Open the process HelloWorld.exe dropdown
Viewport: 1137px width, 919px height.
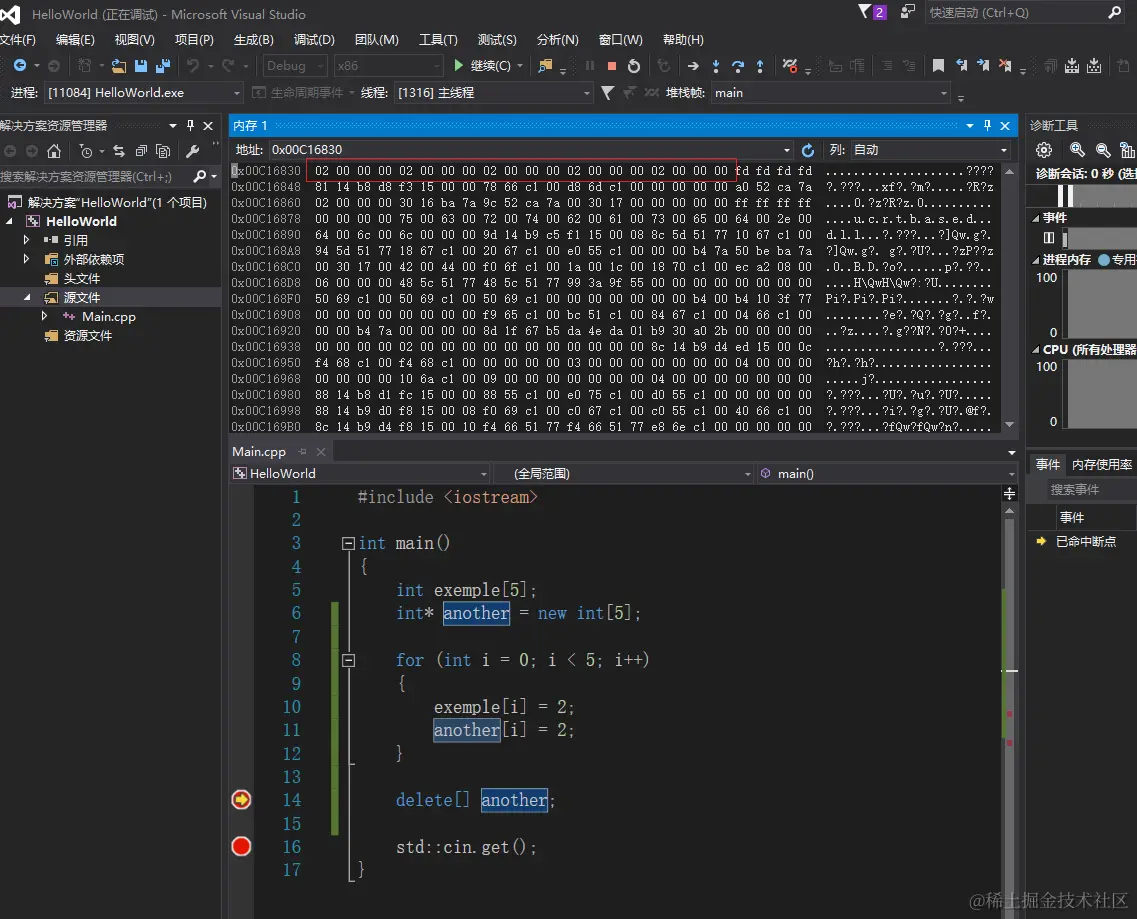pyautogui.click(x=143, y=93)
